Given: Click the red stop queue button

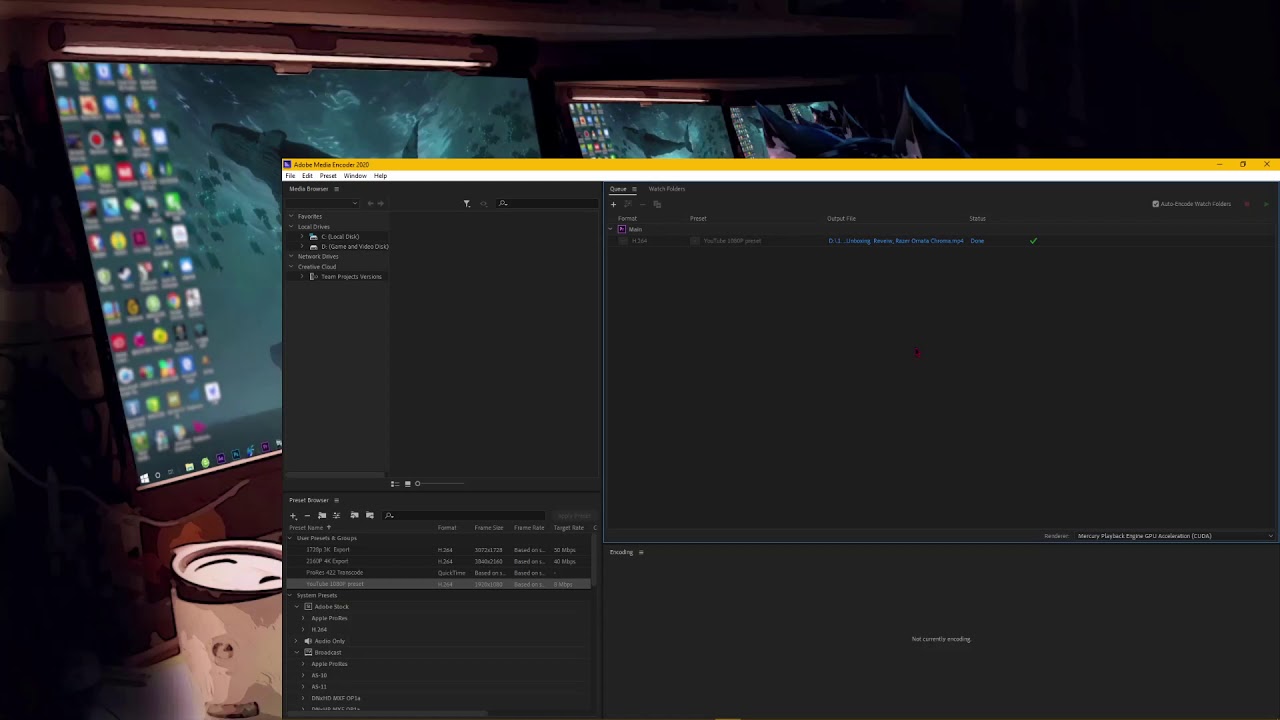Looking at the screenshot, I should click(x=1247, y=204).
